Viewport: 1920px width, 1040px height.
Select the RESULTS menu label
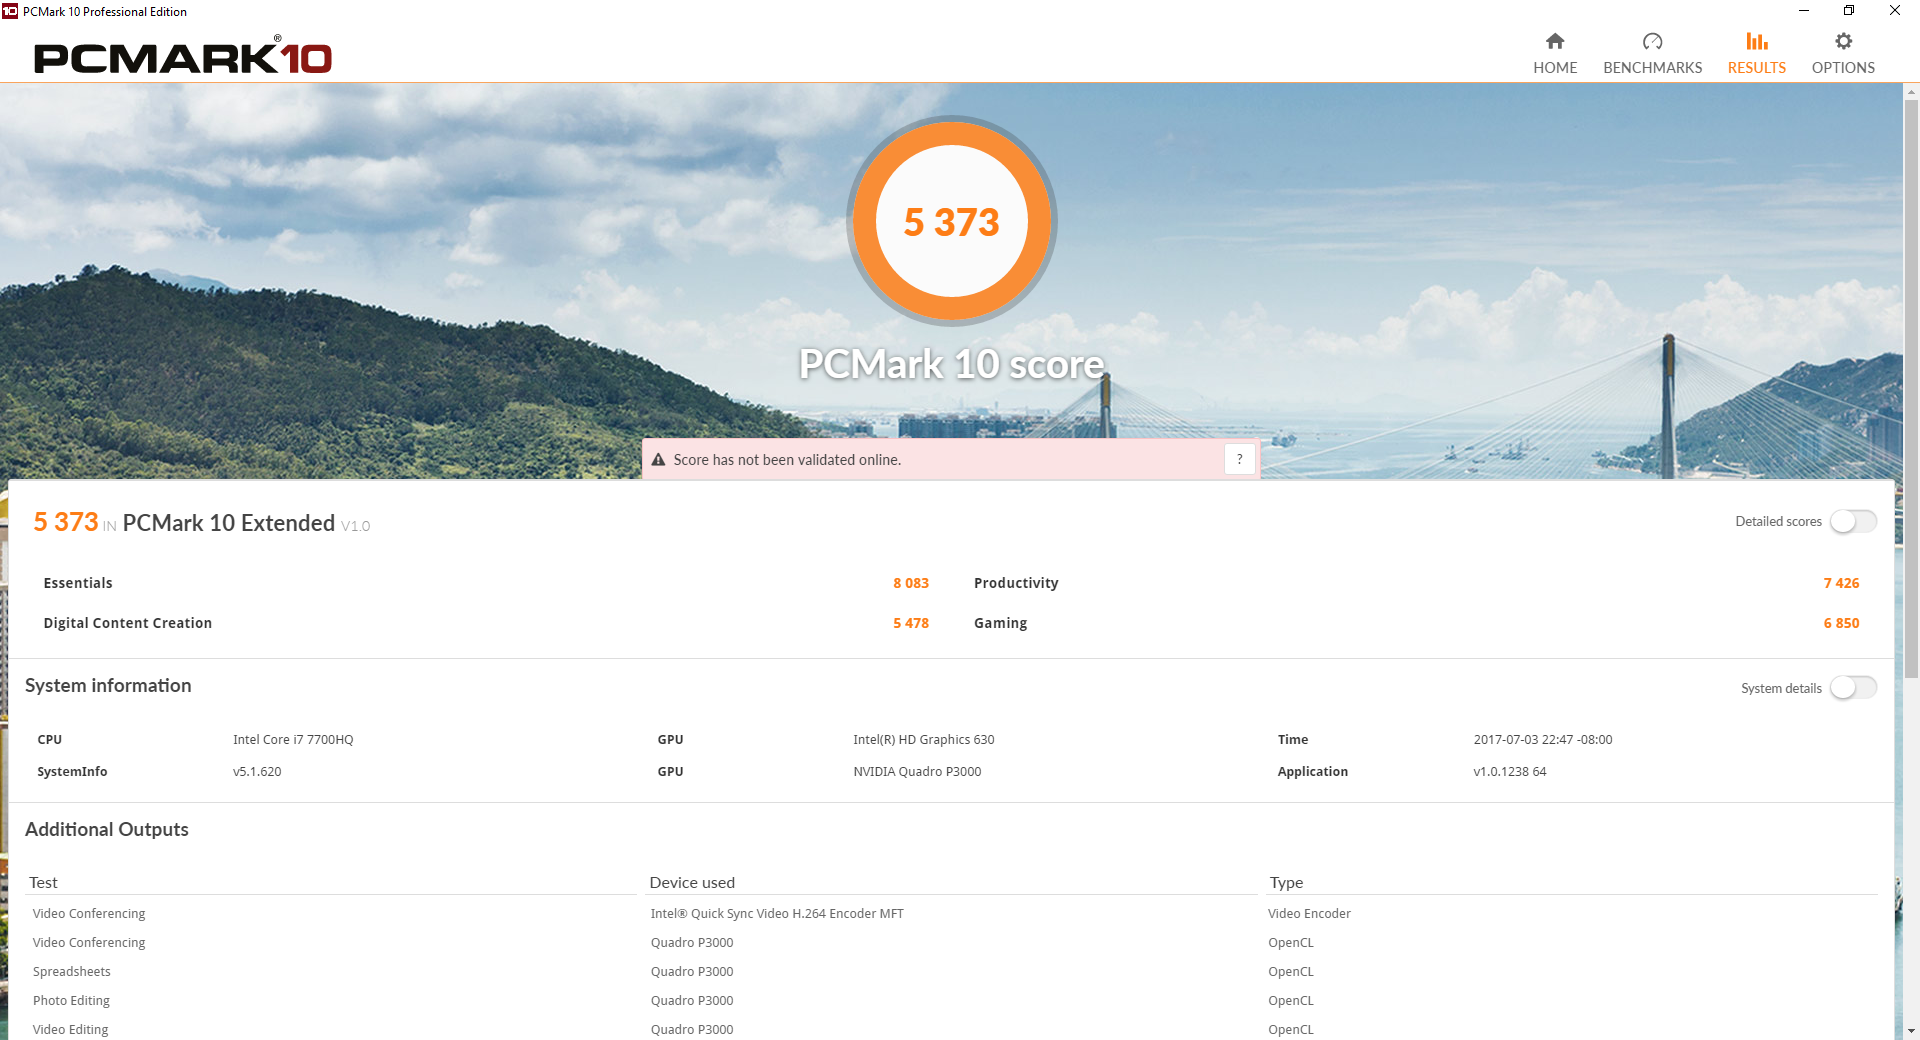tap(1757, 68)
